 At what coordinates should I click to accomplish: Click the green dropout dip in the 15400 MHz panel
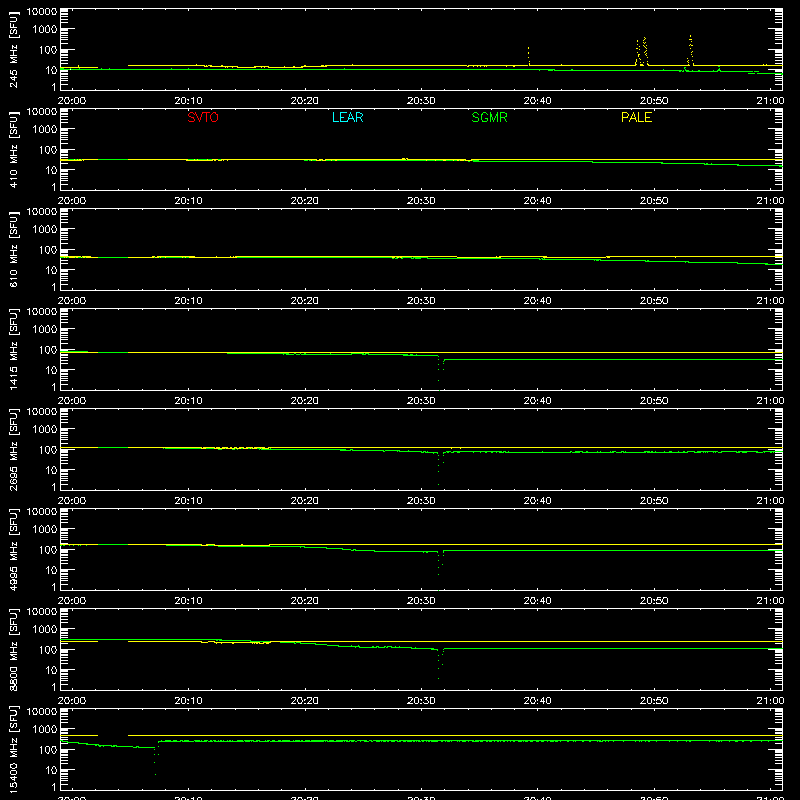156,759
